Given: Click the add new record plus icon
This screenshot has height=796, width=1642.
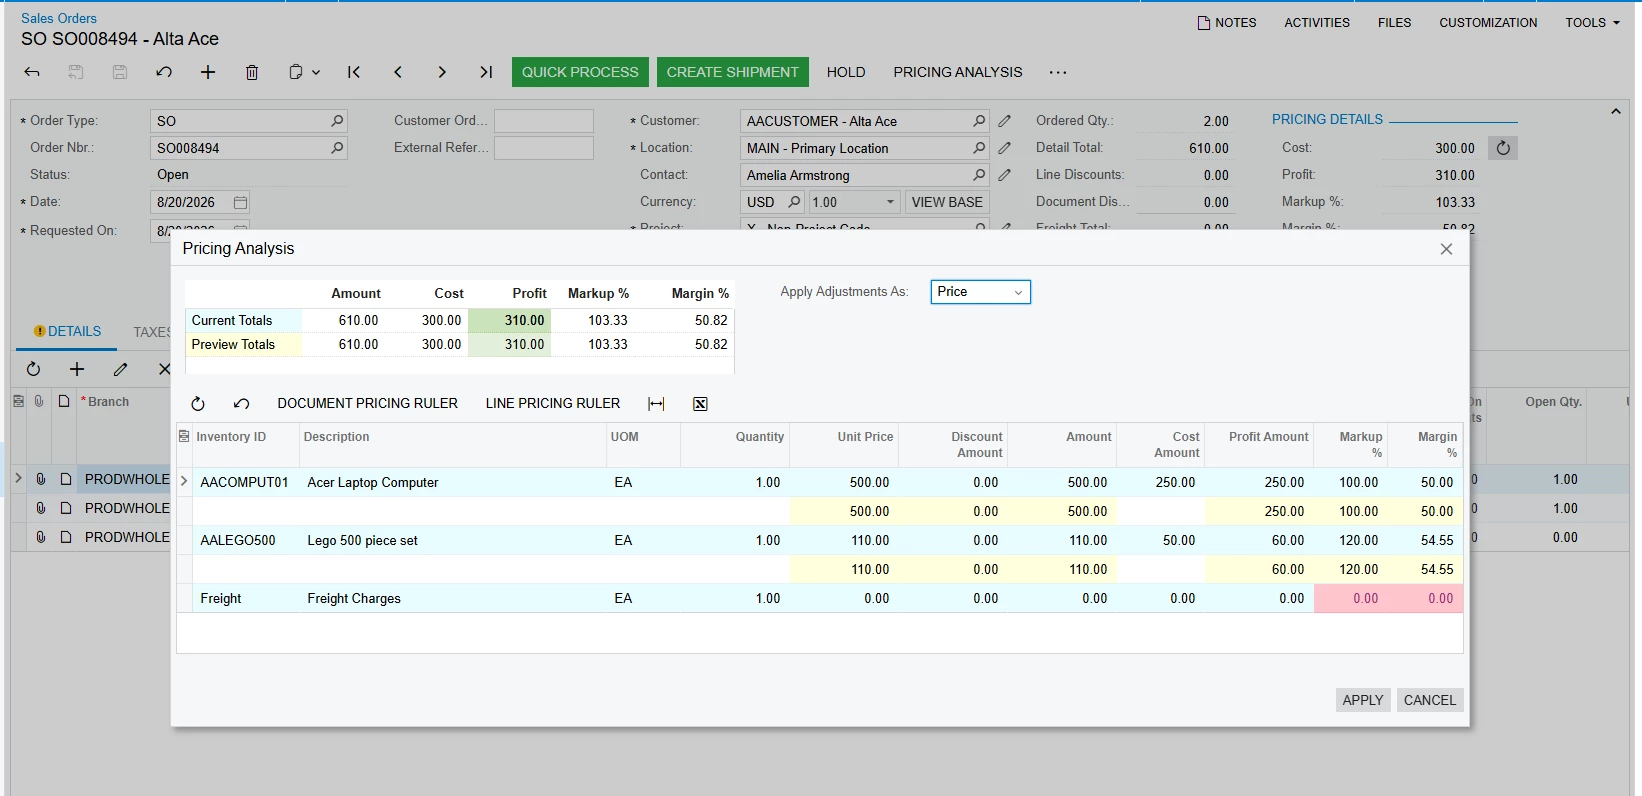Looking at the screenshot, I should (x=208, y=72).
